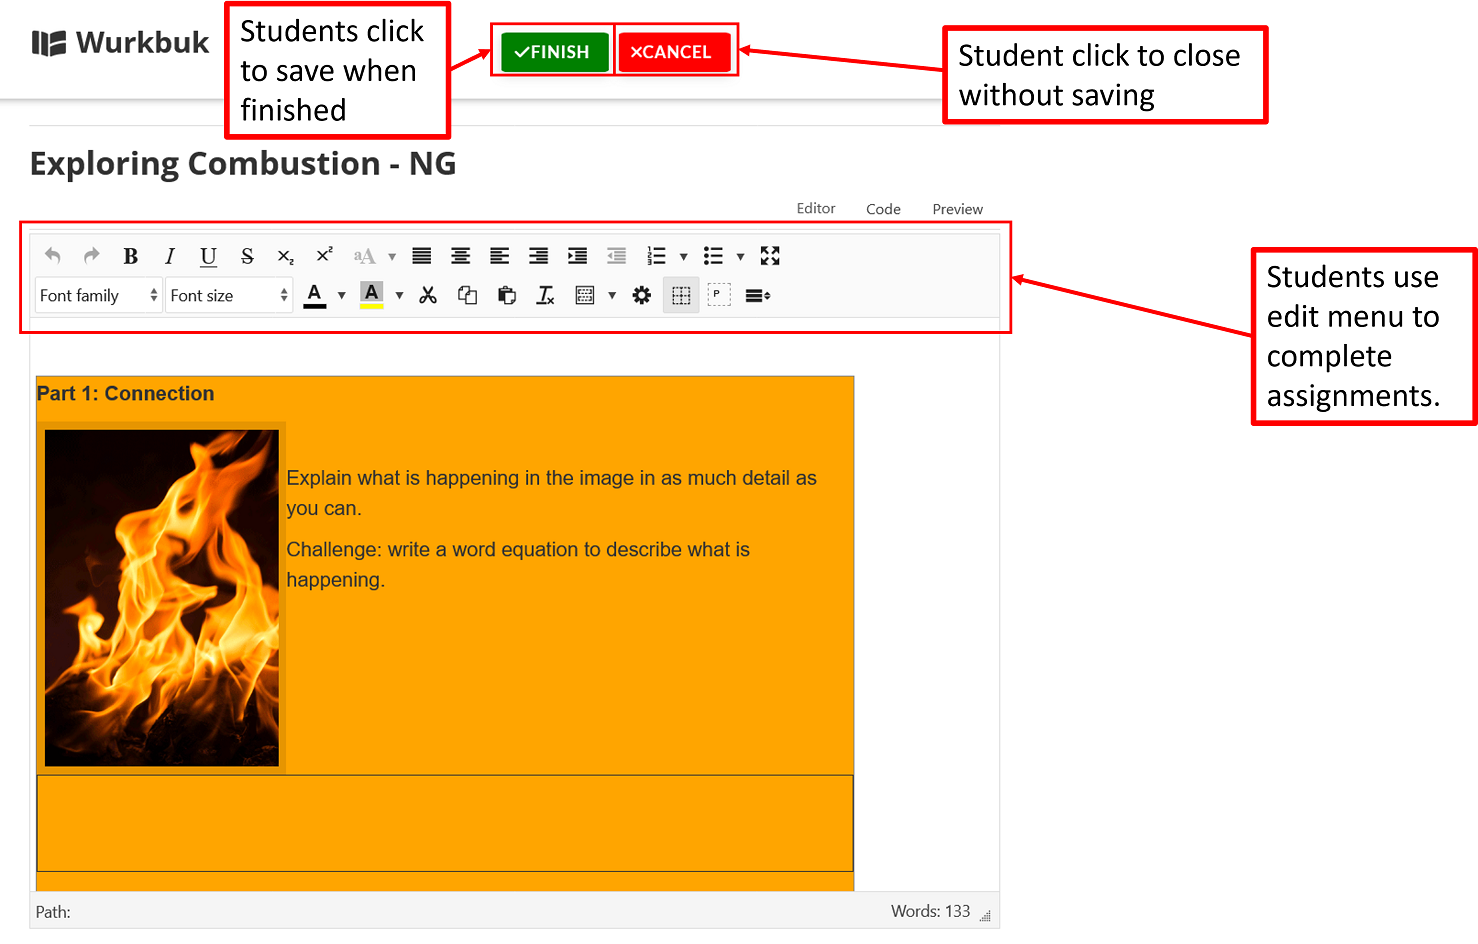Clear formatting from selected text

[545, 295]
